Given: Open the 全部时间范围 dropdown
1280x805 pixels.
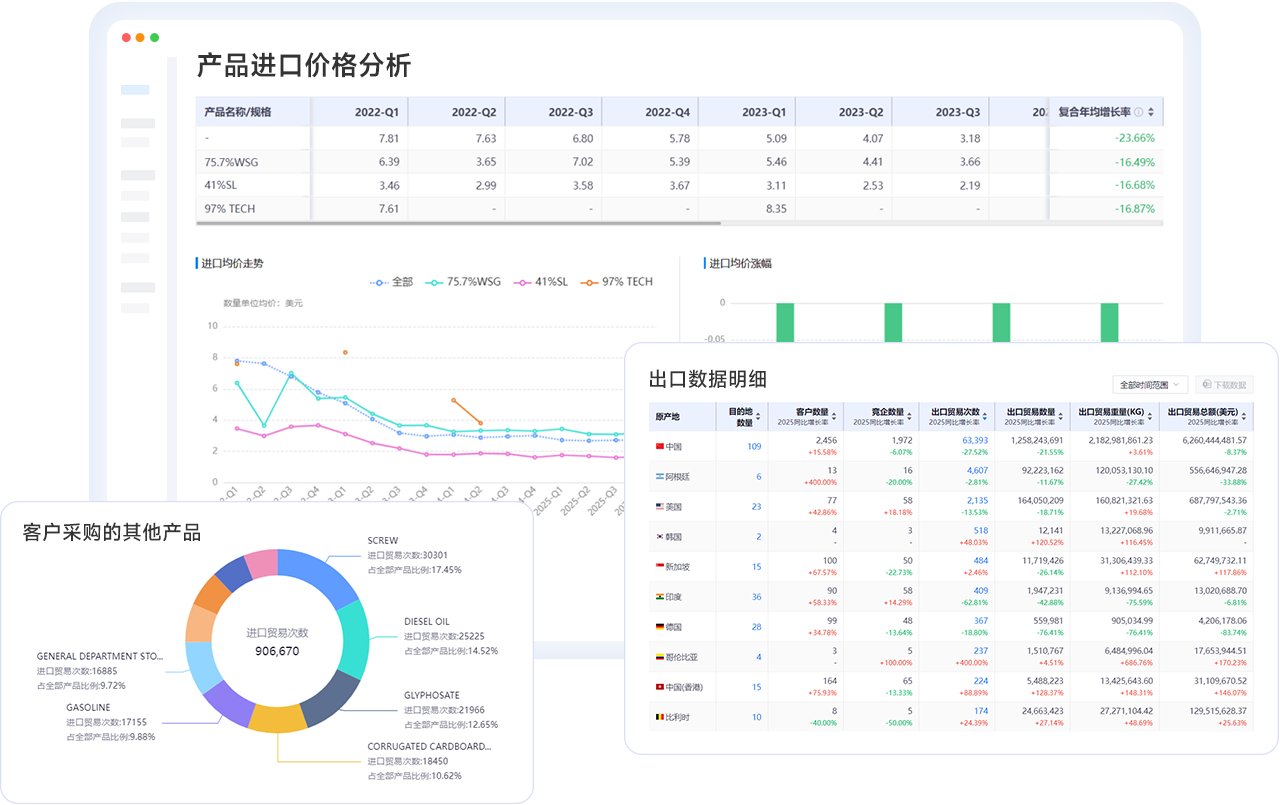Looking at the screenshot, I should 1149,385.
